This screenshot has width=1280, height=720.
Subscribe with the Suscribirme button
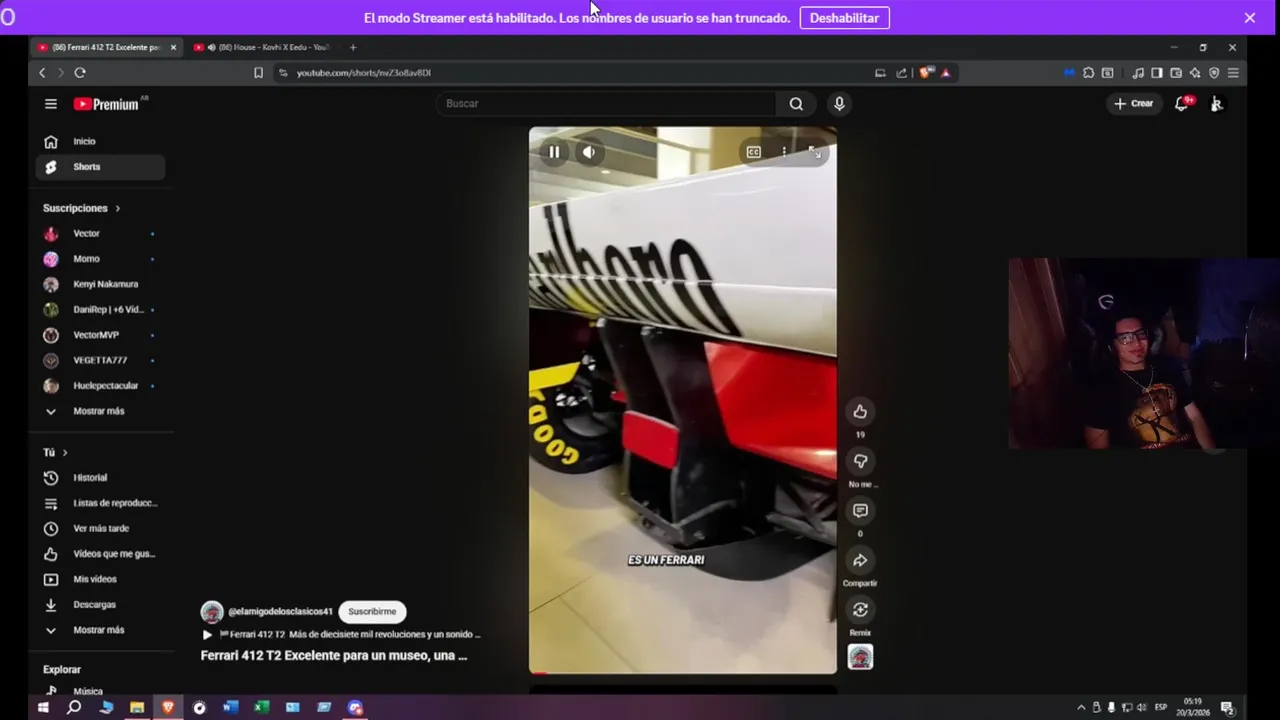pyautogui.click(x=372, y=611)
